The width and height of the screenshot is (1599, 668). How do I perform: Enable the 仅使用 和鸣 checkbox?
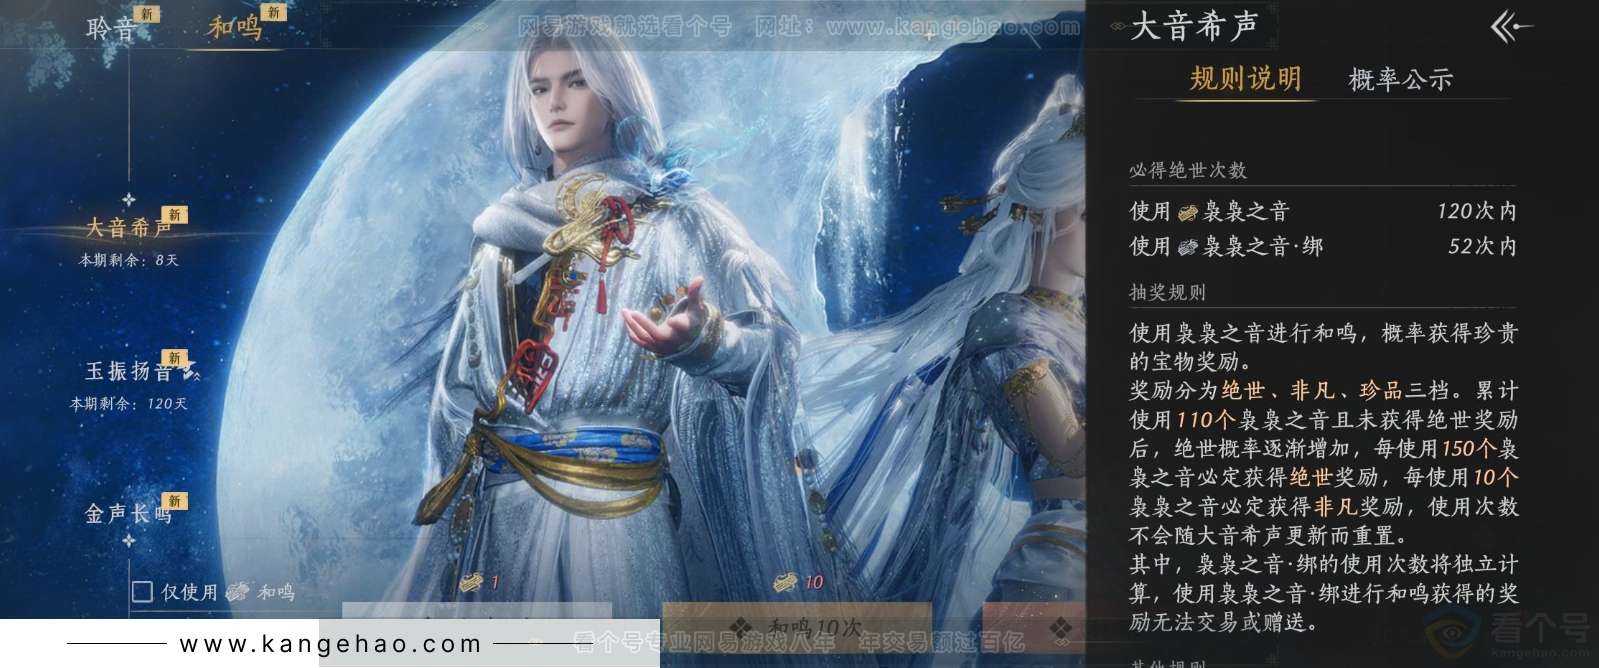pyautogui.click(x=142, y=592)
